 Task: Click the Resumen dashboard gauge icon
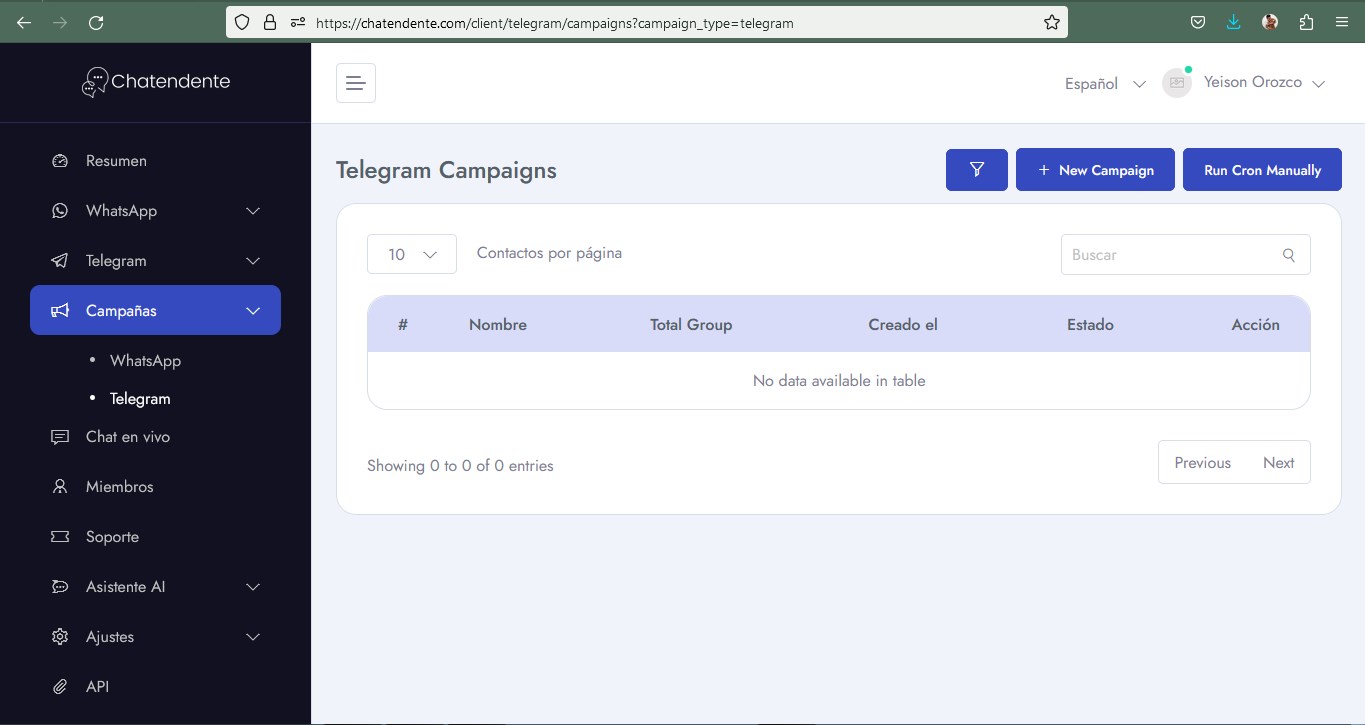[x=60, y=161]
